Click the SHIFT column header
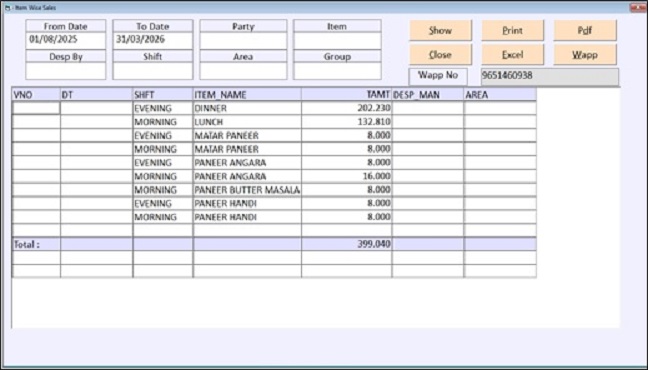 (x=163, y=95)
